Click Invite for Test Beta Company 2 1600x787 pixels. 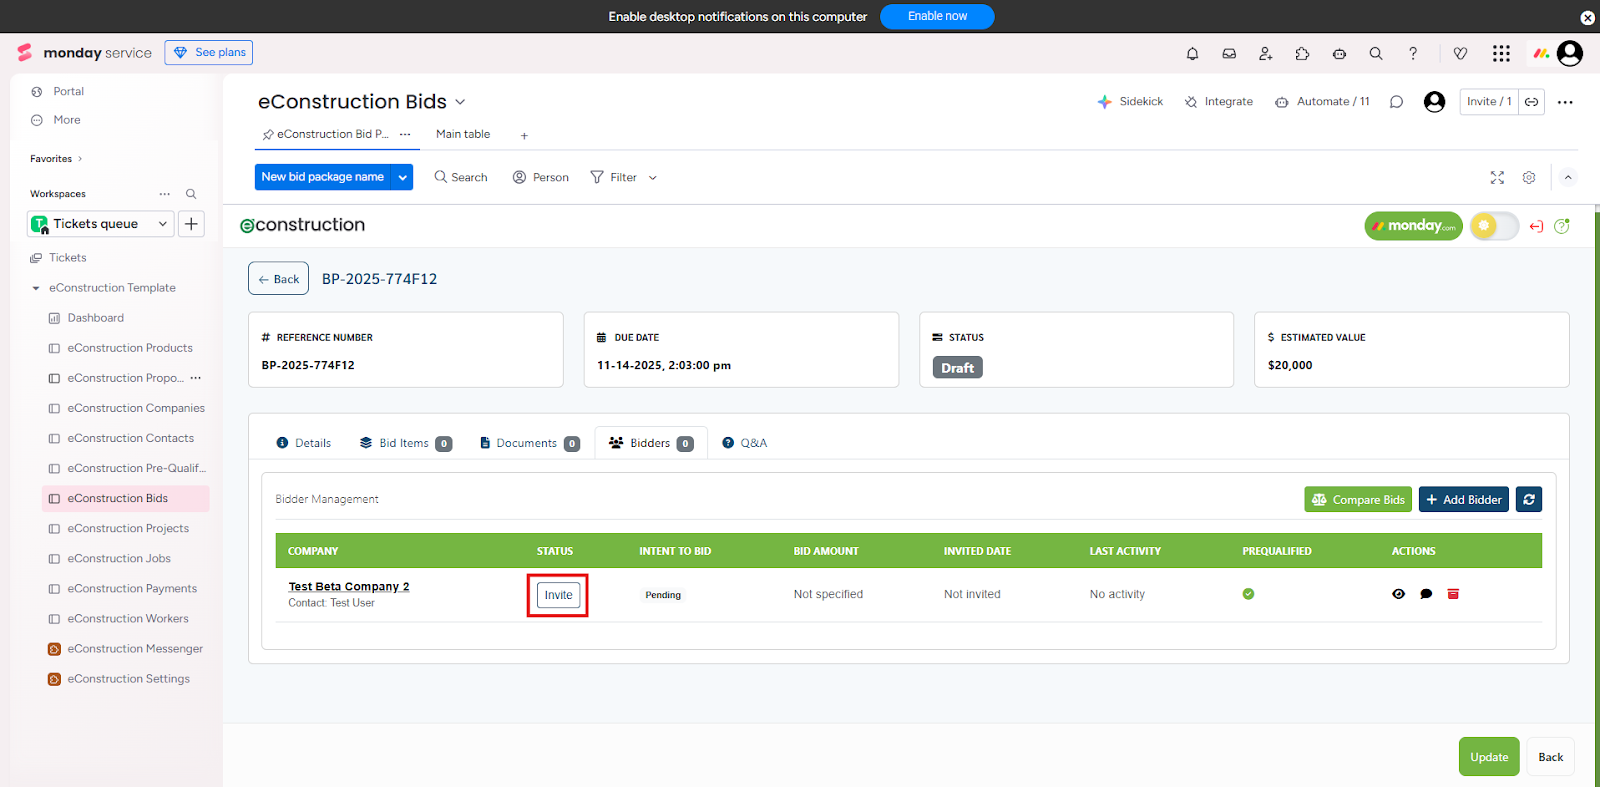click(x=558, y=595)
